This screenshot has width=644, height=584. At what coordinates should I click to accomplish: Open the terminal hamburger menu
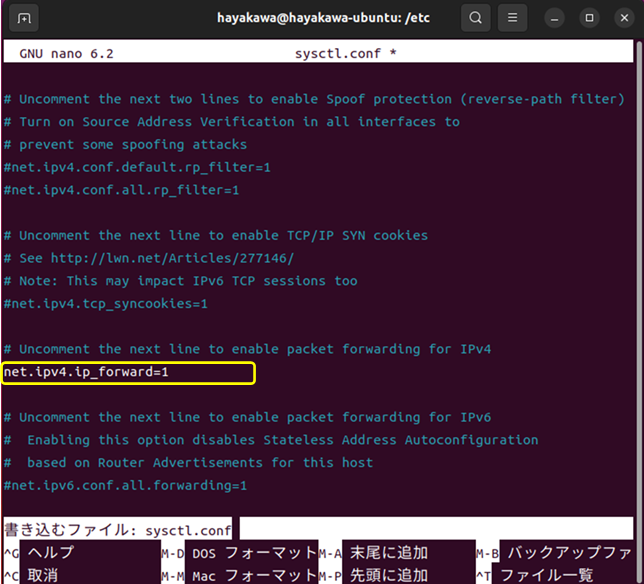(512, 18)
